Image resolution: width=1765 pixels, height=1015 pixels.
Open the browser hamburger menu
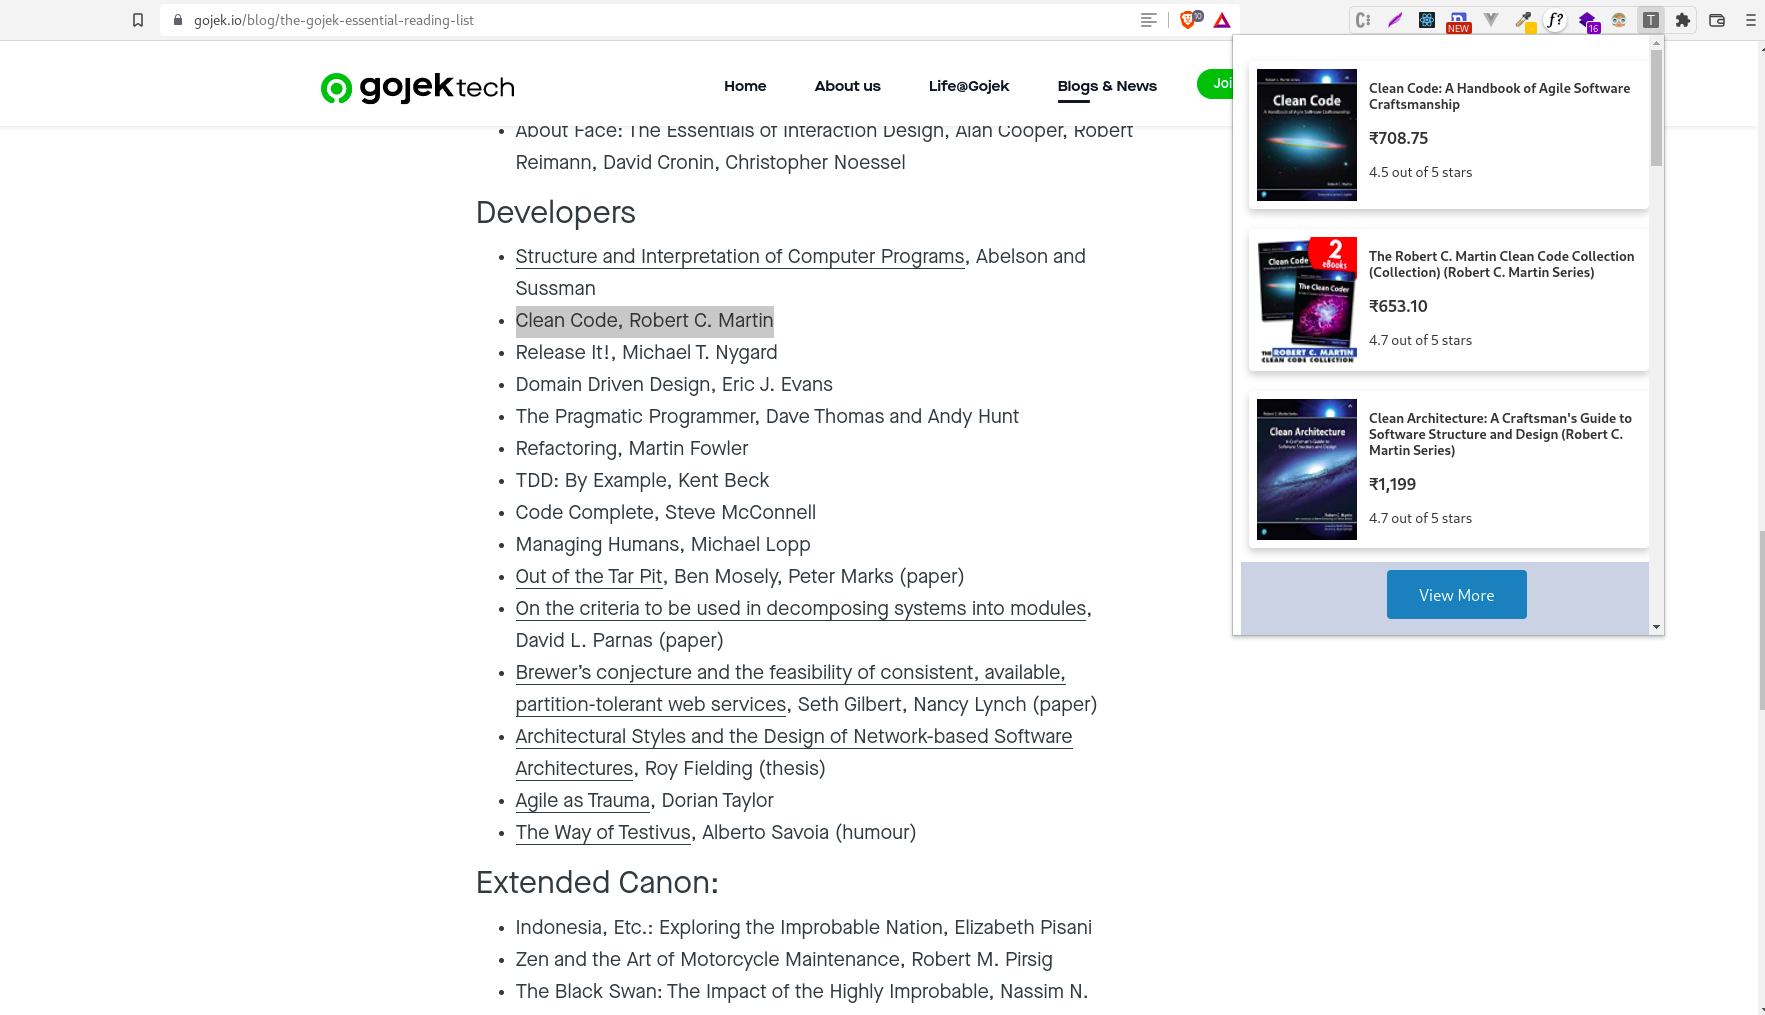[1751, 20]
